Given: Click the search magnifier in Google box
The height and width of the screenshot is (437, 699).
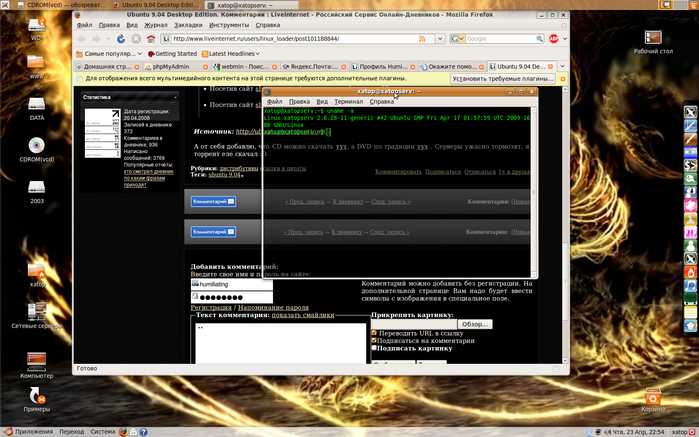Looking at the screenshot, I should click(x=539, y=39).
